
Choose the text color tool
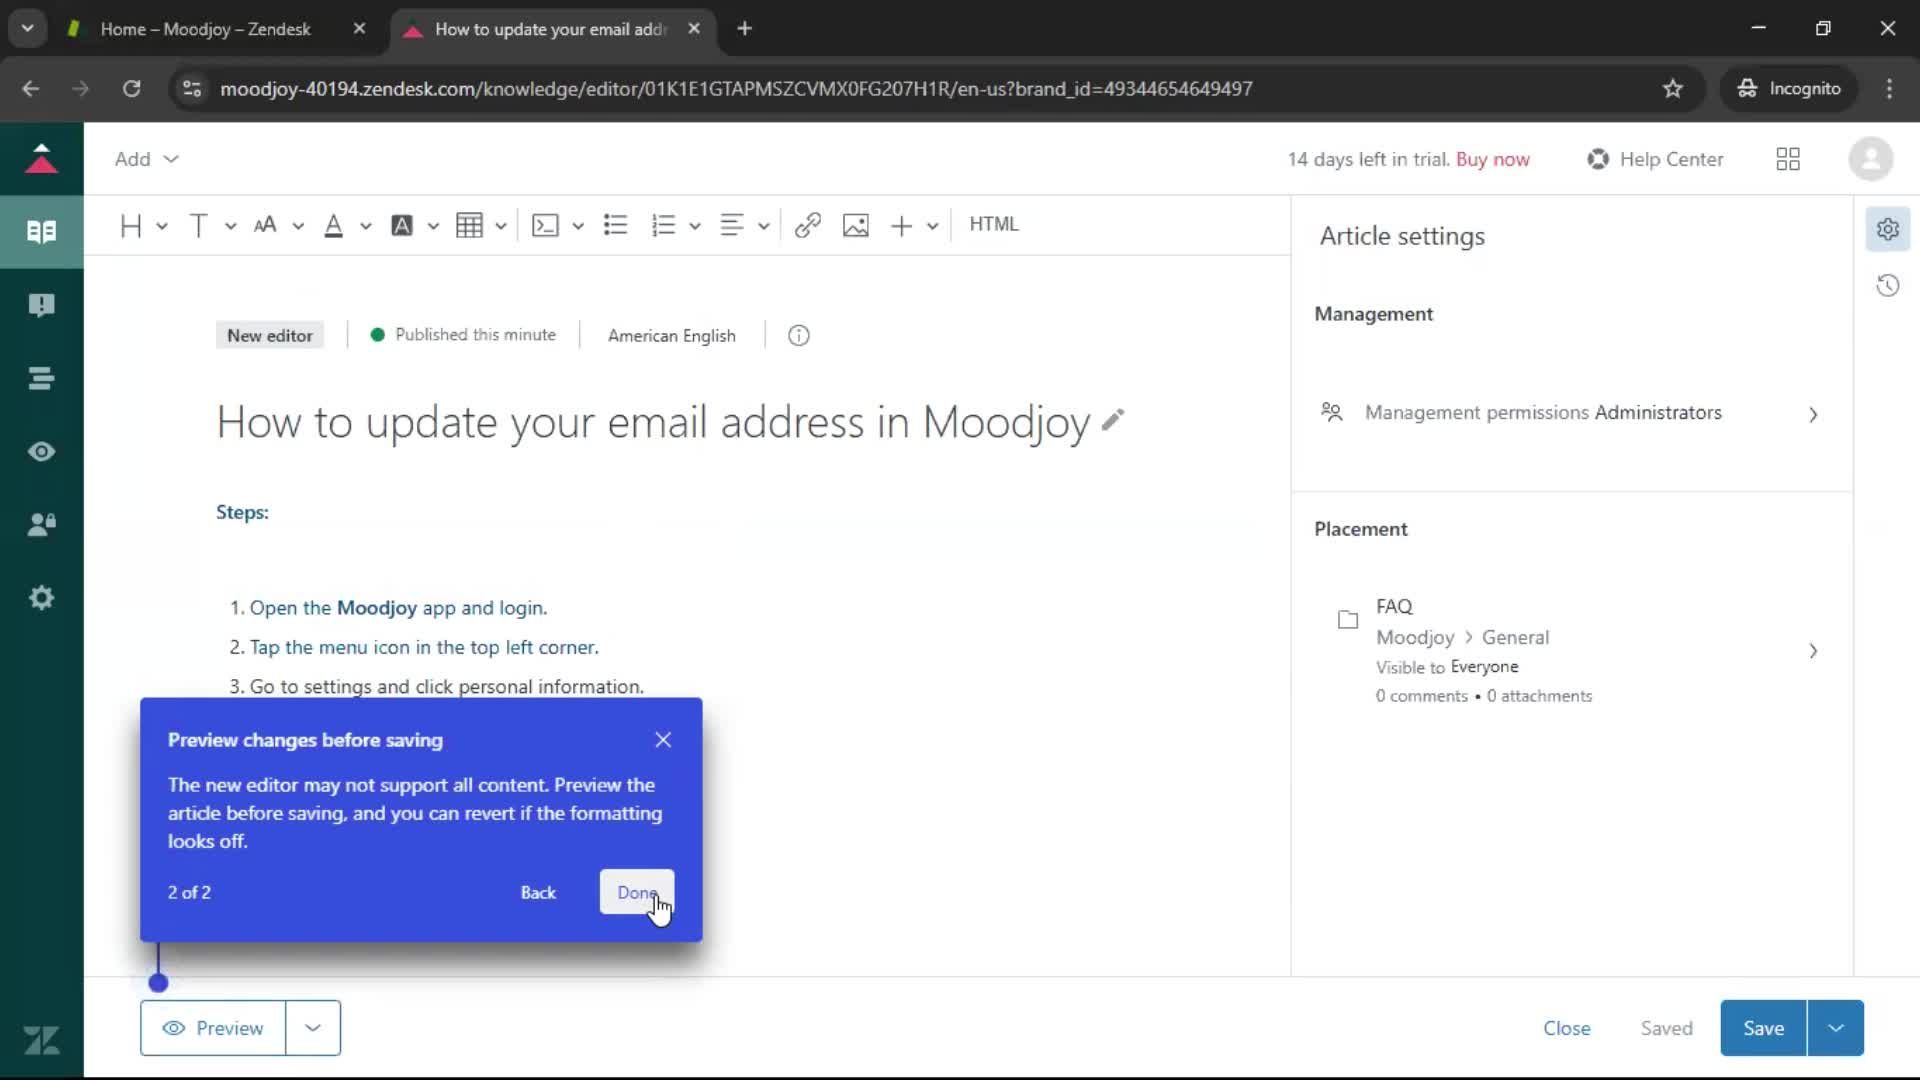[334, 226]
